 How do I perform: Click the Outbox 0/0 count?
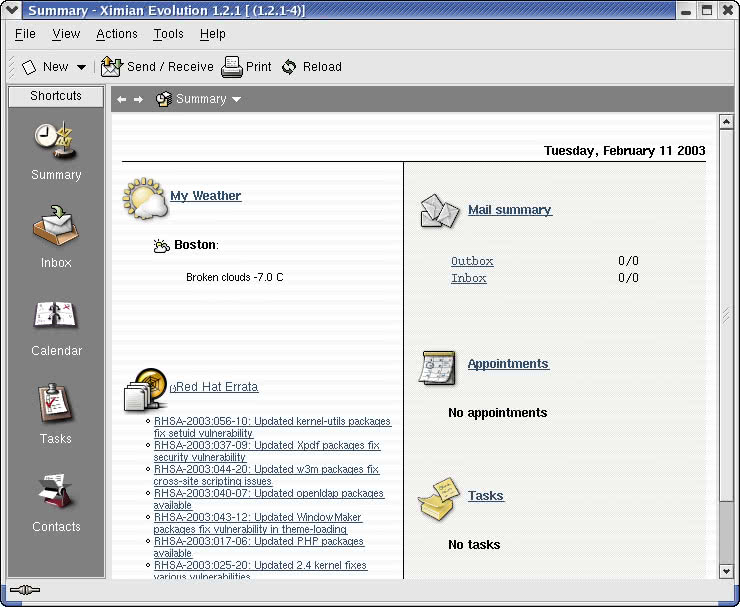click(x=628, y=261)
